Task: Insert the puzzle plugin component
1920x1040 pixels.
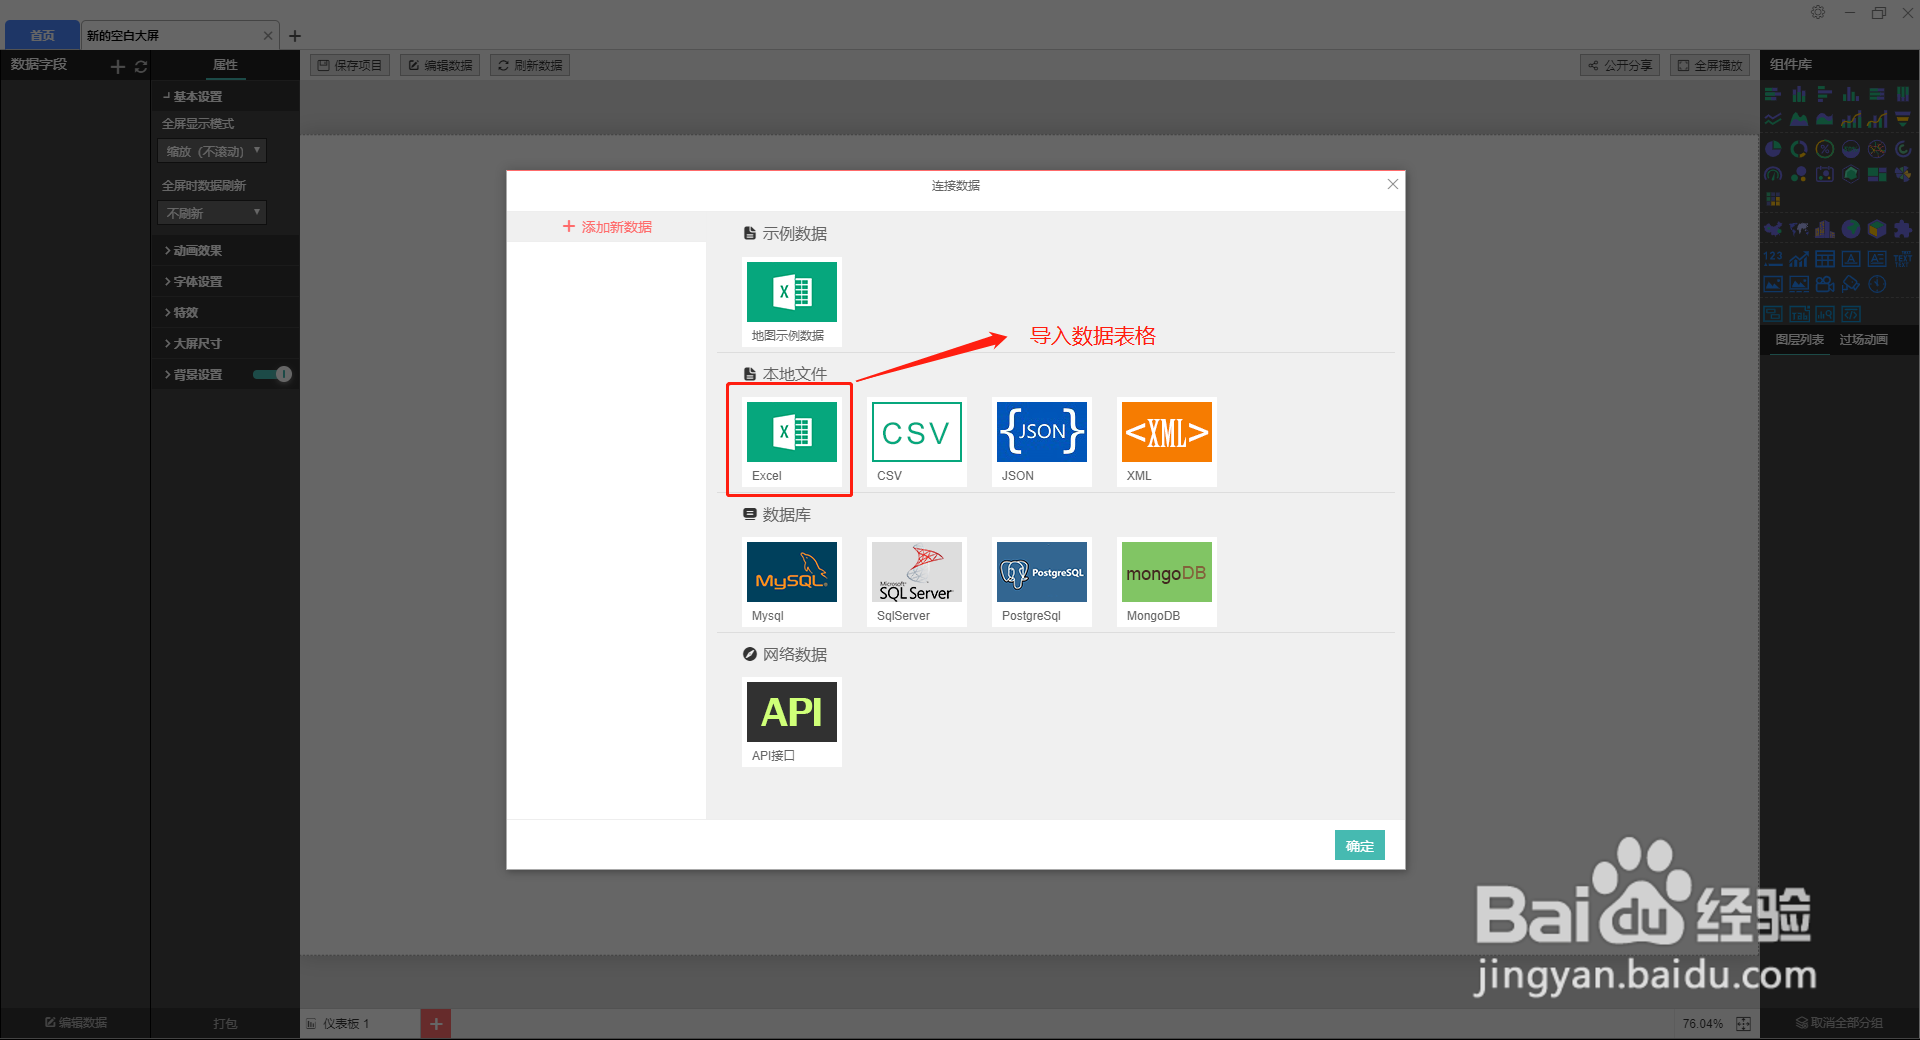Action: pyautogui.click(x=1903, y=229)
